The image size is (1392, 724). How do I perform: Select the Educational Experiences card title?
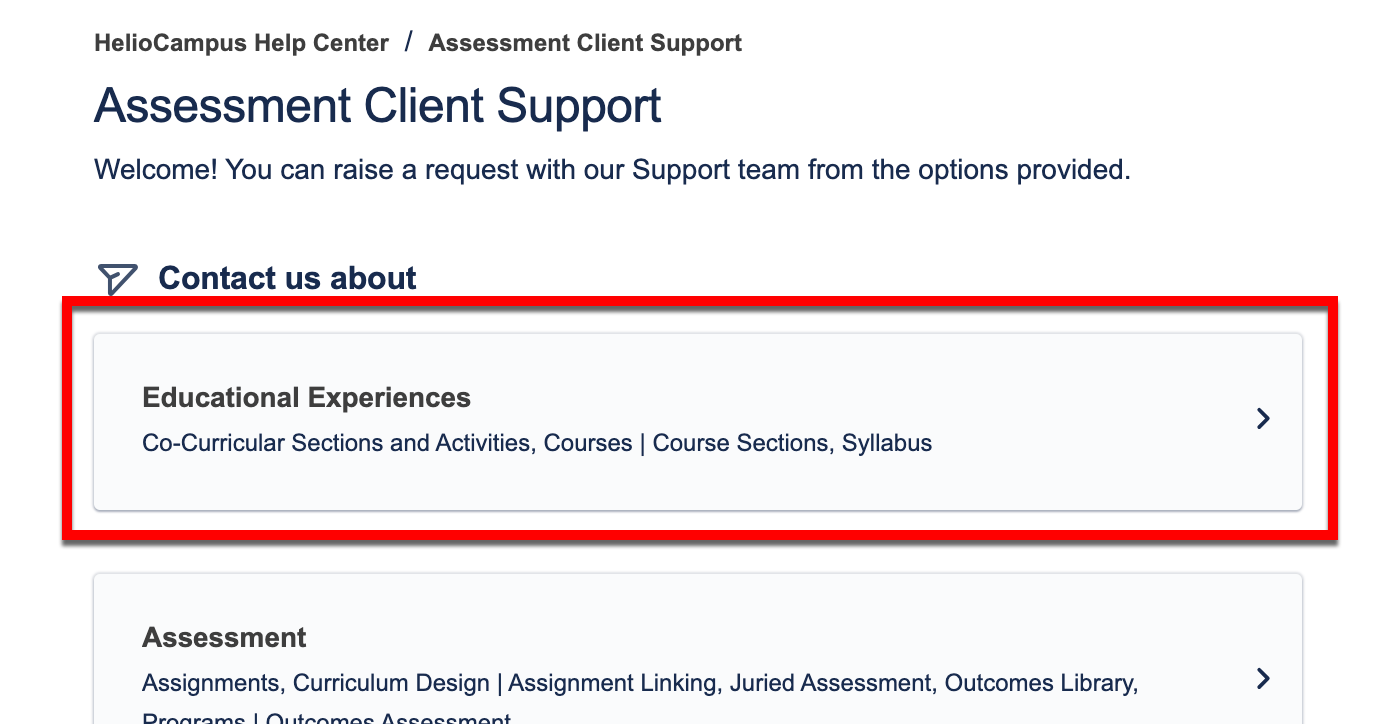[306, 397]
